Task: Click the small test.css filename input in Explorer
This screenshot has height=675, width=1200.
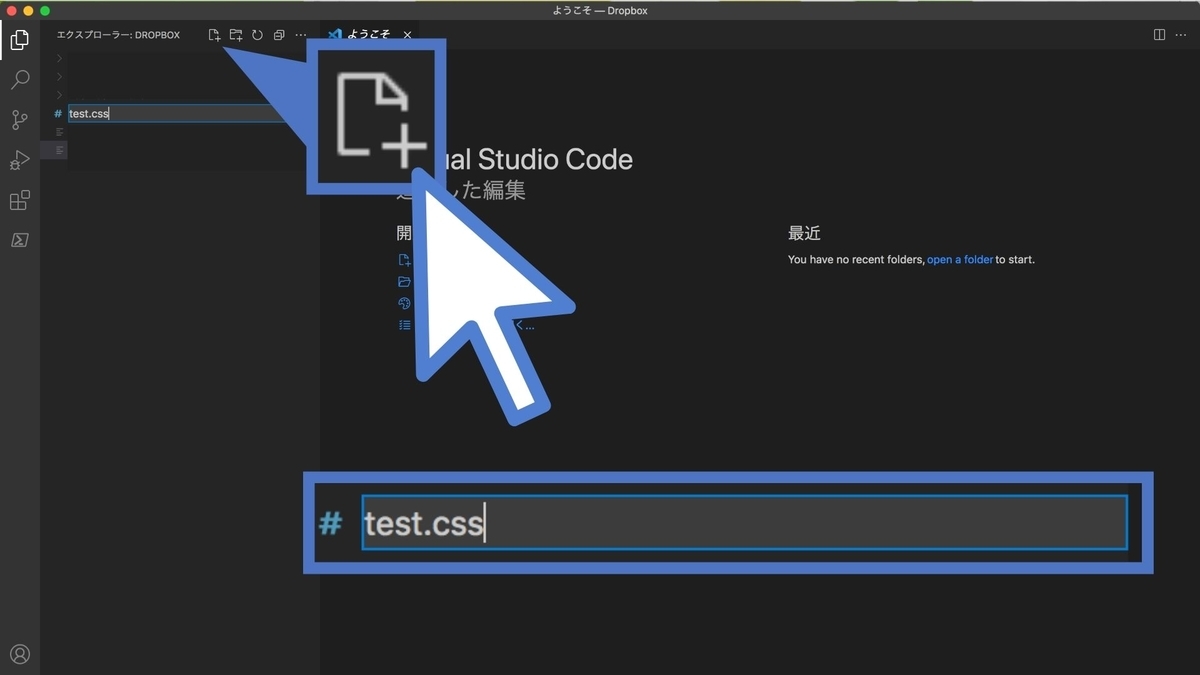Action: click(177, 113)
